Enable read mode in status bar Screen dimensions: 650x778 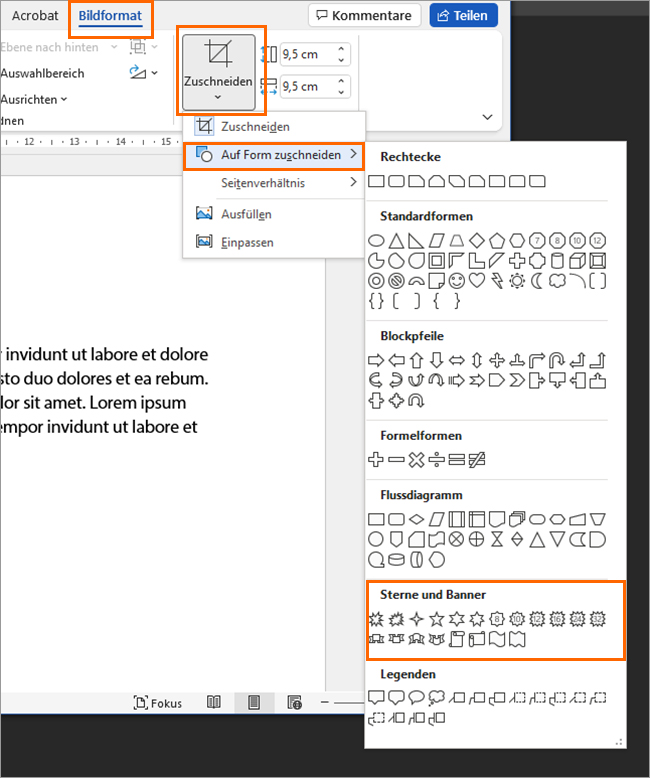[214, 703]
